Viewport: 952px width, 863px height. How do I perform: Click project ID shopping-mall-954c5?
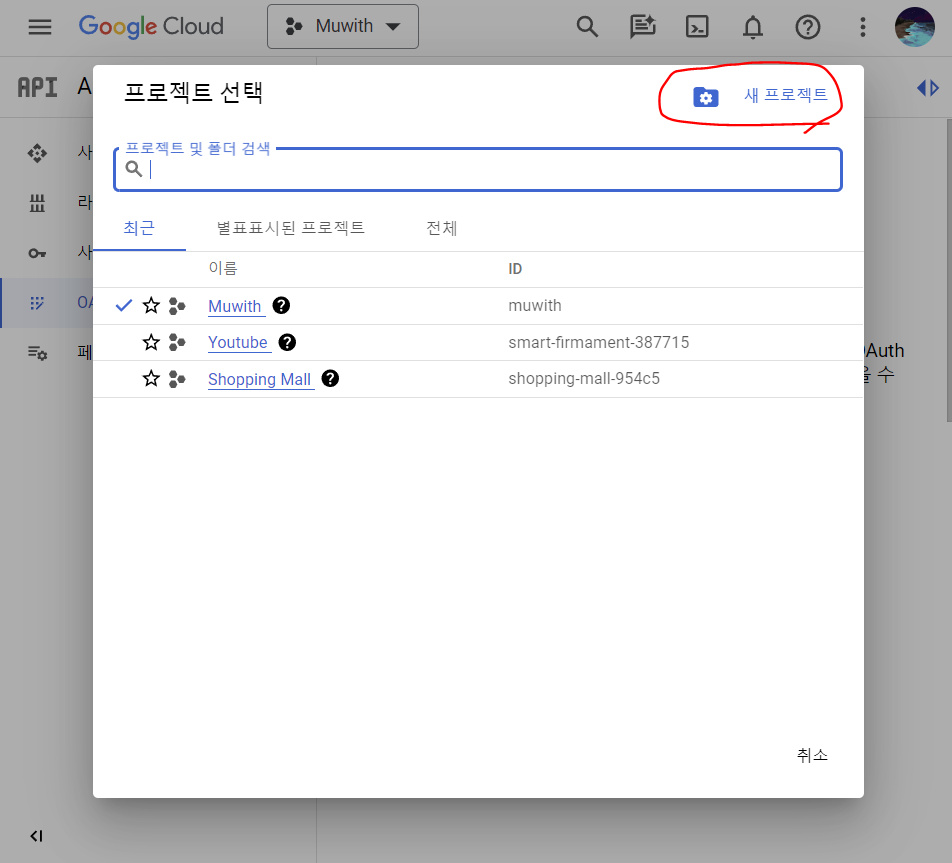584,378
